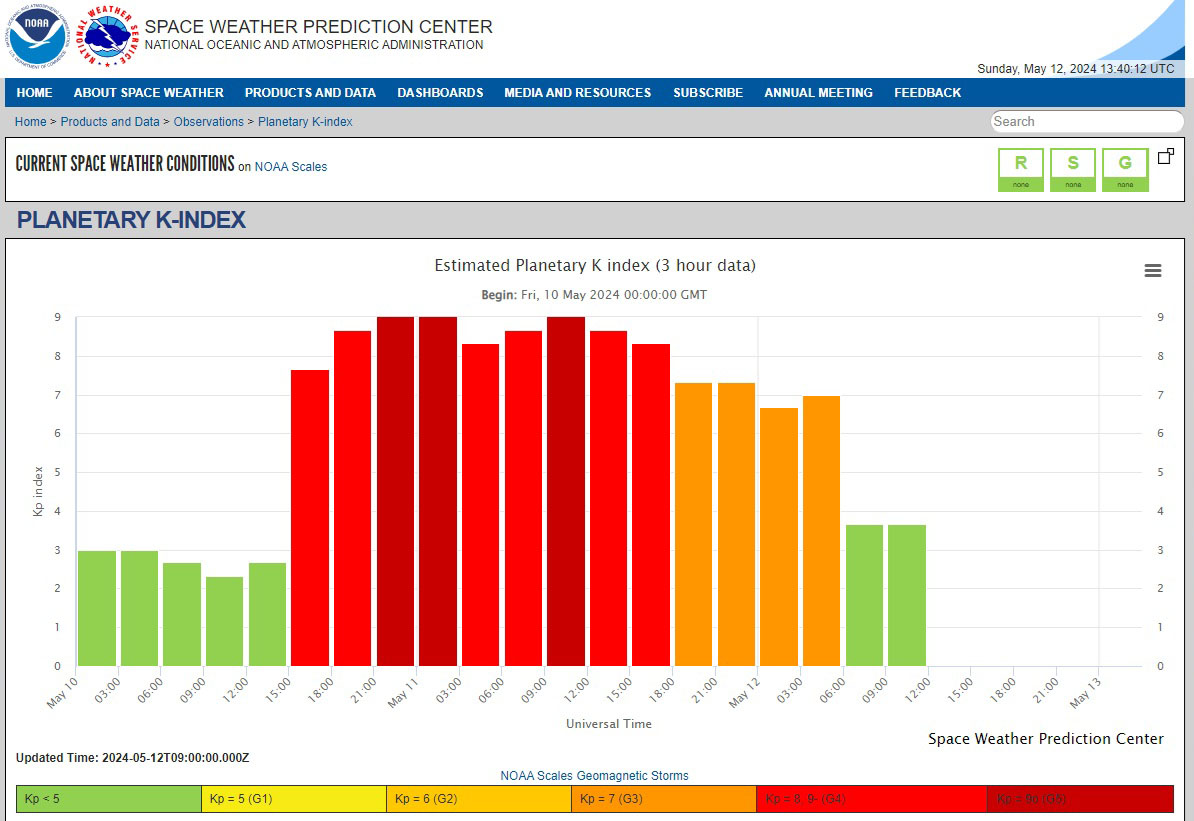Click the NOAA Scales link

pos(290,167)
